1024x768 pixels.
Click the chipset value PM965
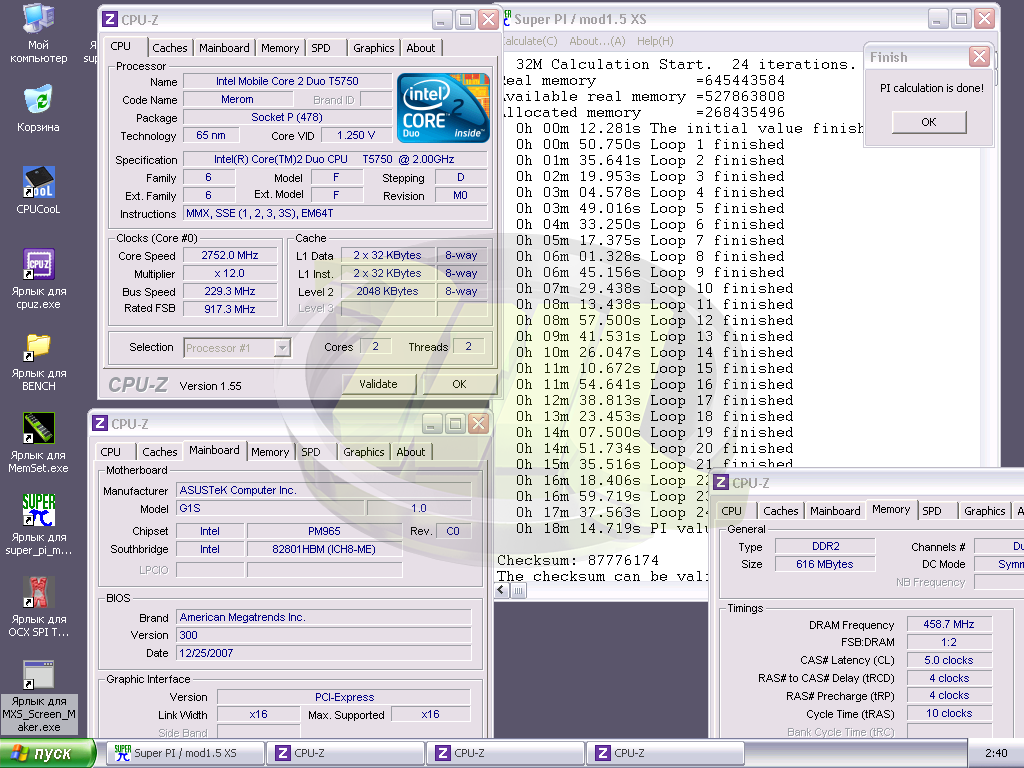tap(325, 531)
